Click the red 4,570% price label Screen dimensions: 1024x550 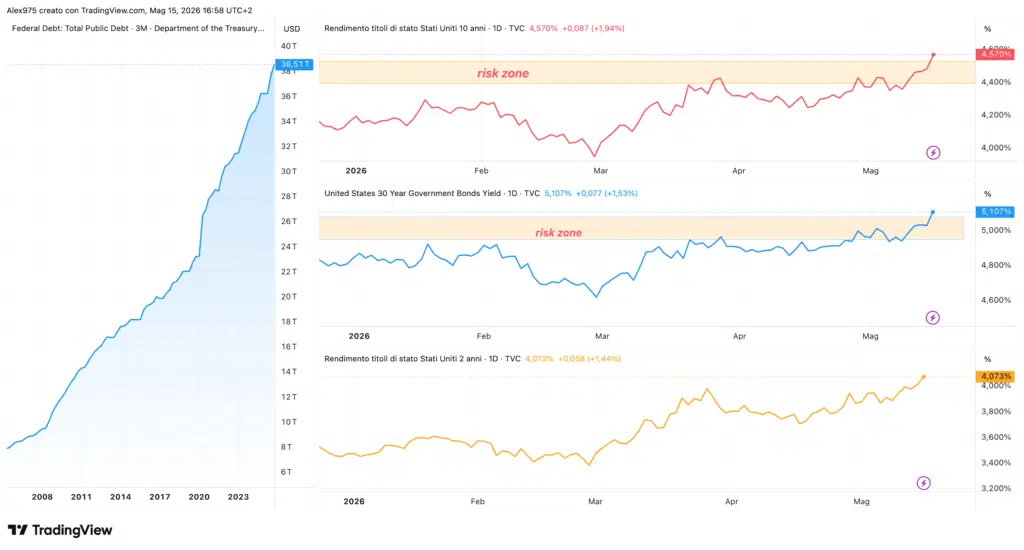pos(995,54)
